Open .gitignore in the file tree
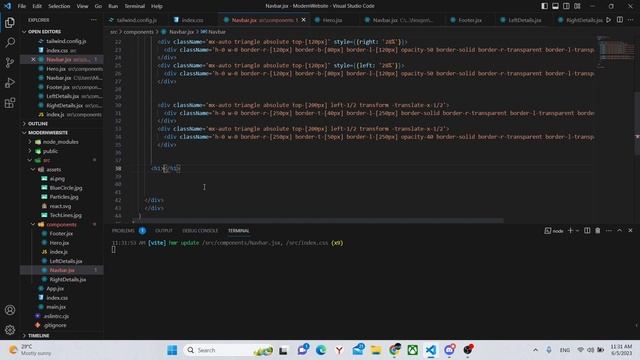Screen dimensions: 640x360 [55, 325]
